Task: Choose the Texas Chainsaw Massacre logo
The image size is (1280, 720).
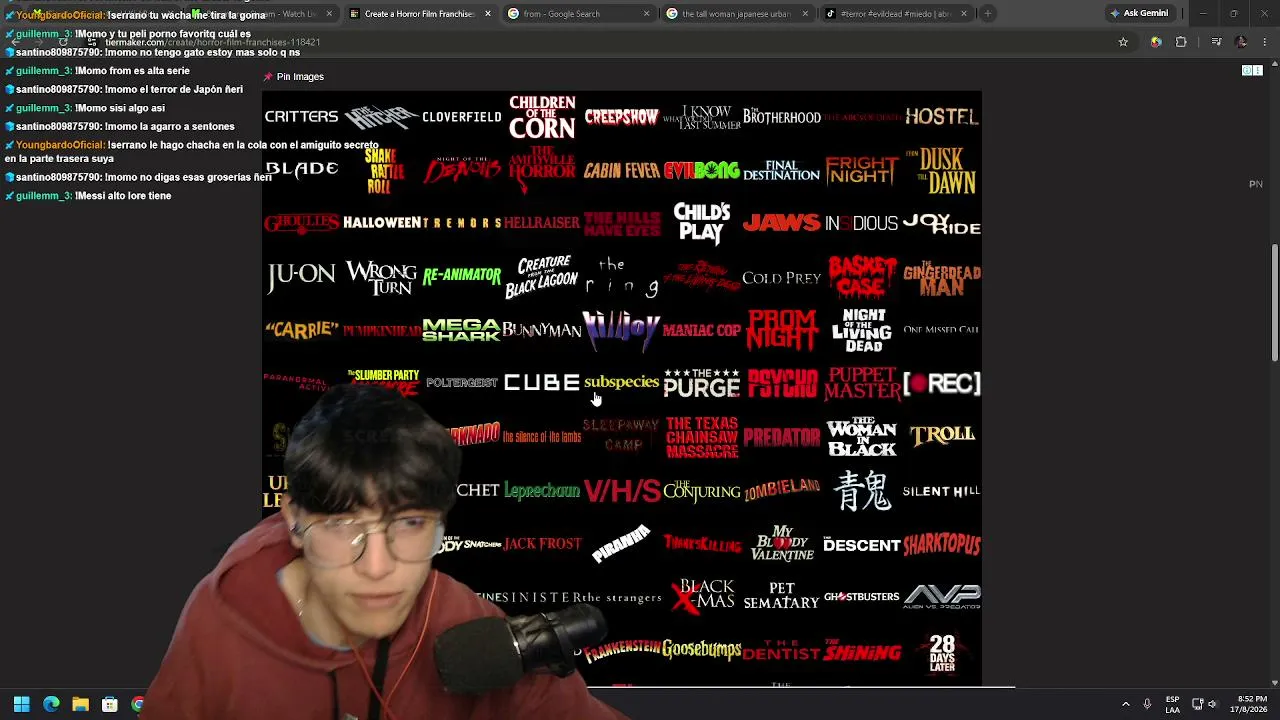Action: click(x=702, y=437)
